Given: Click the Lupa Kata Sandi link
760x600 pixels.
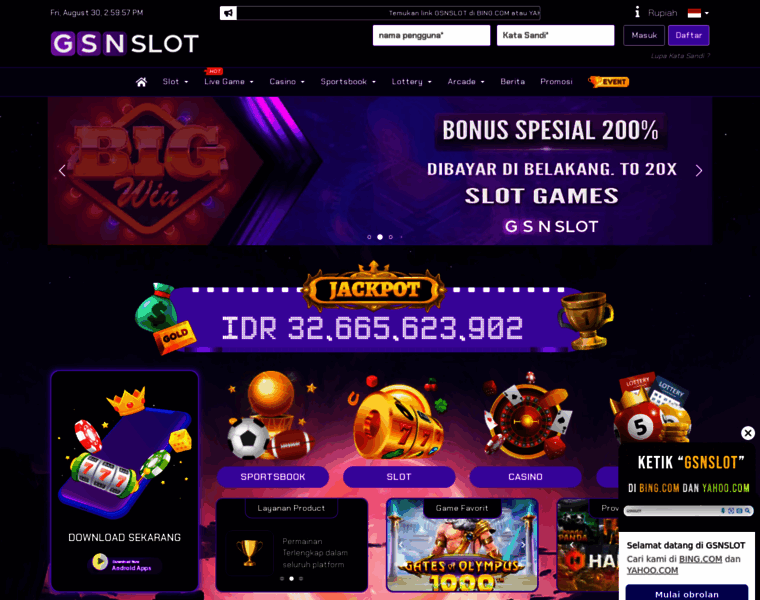Looking at the screenshot, I should (x=680, y=56).
